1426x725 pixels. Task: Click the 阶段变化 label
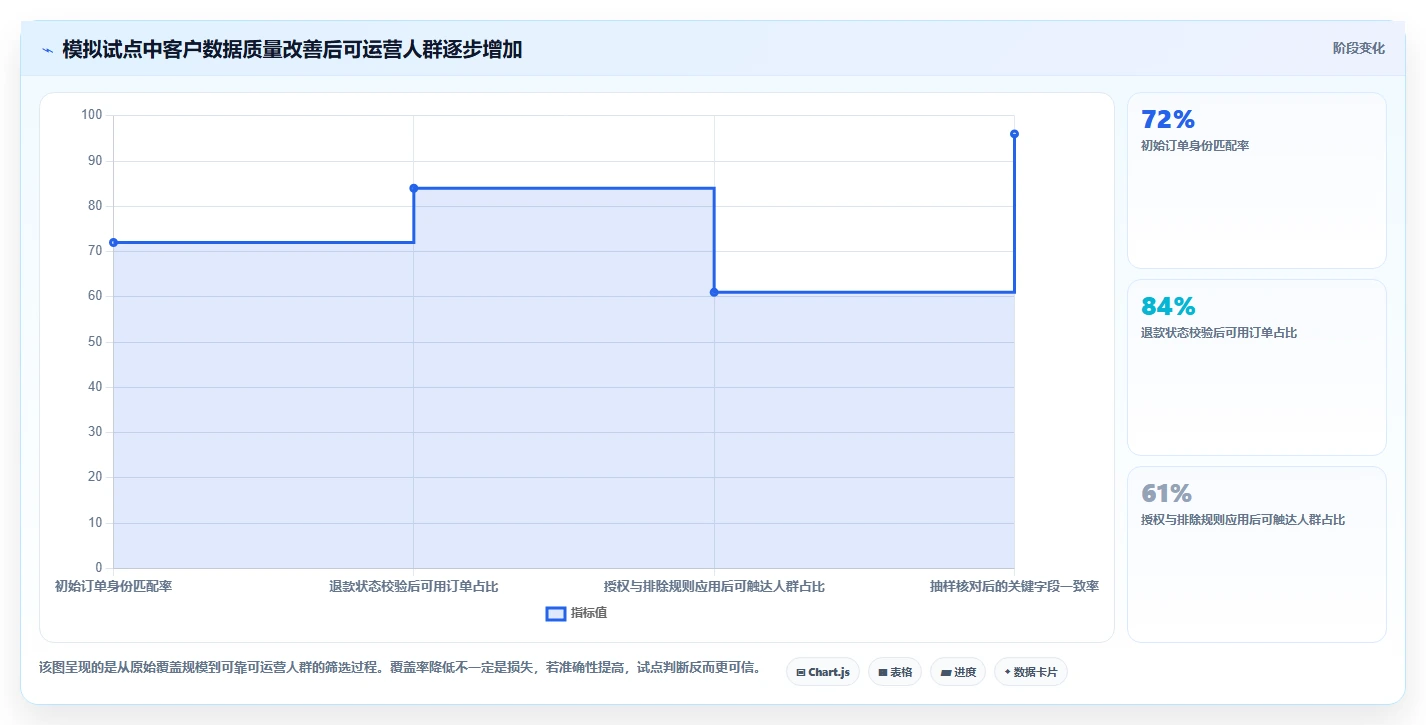pos(1358,48)
